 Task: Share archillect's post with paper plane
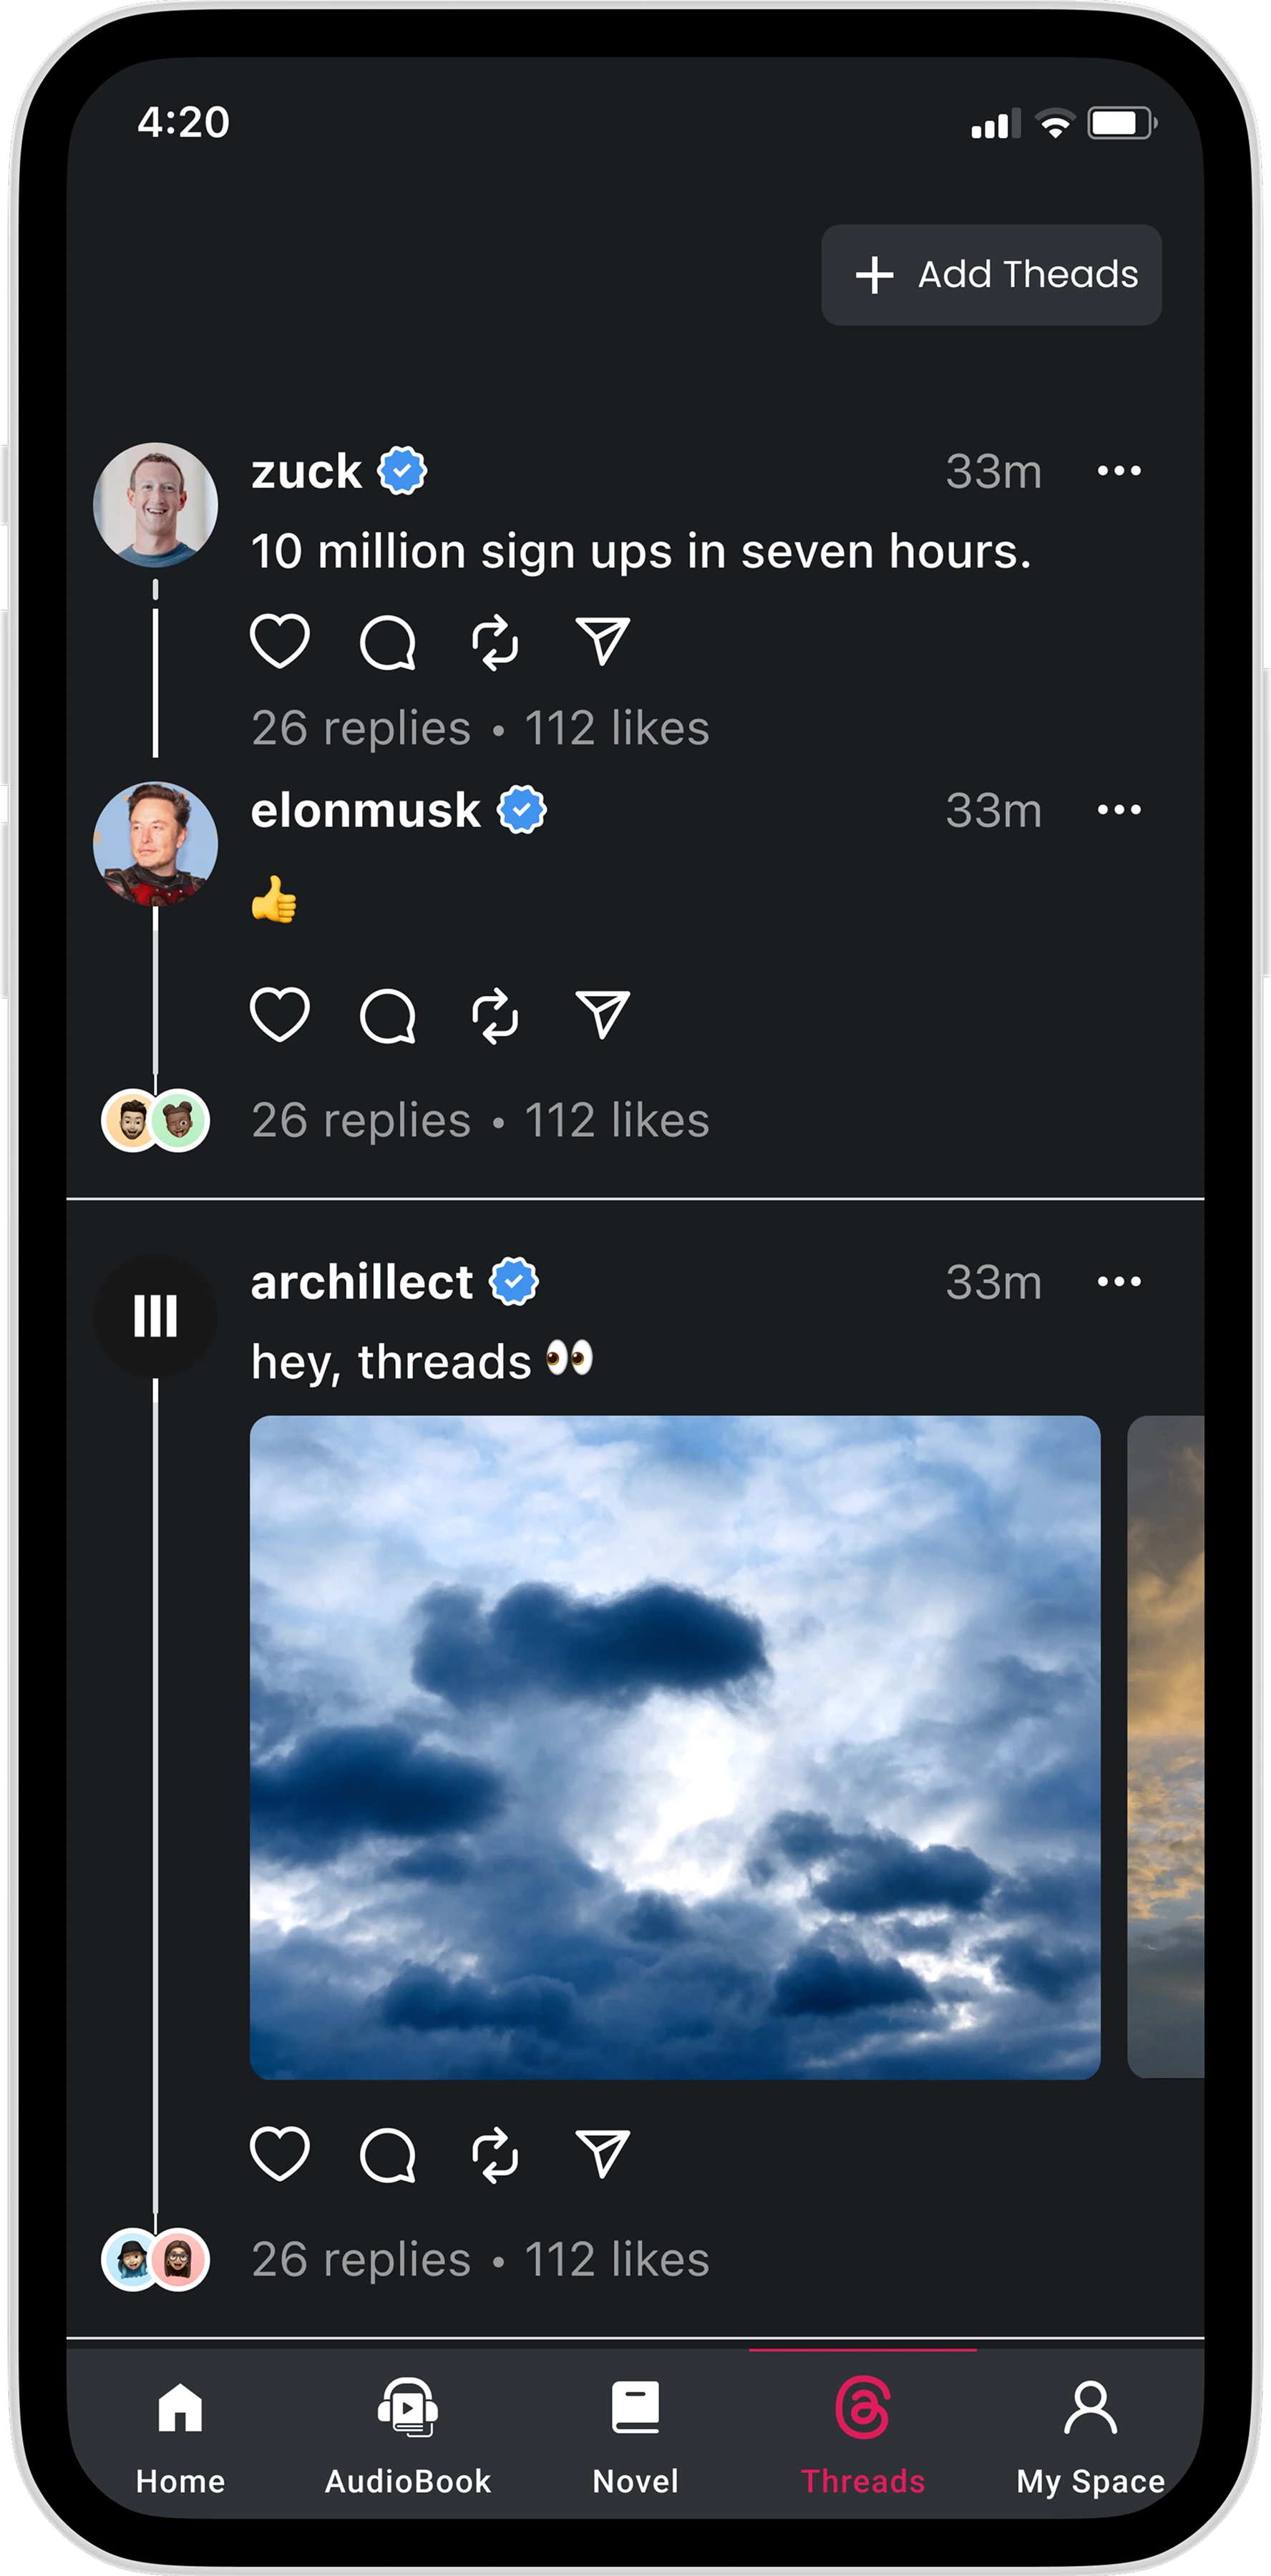coord(602,2154)
